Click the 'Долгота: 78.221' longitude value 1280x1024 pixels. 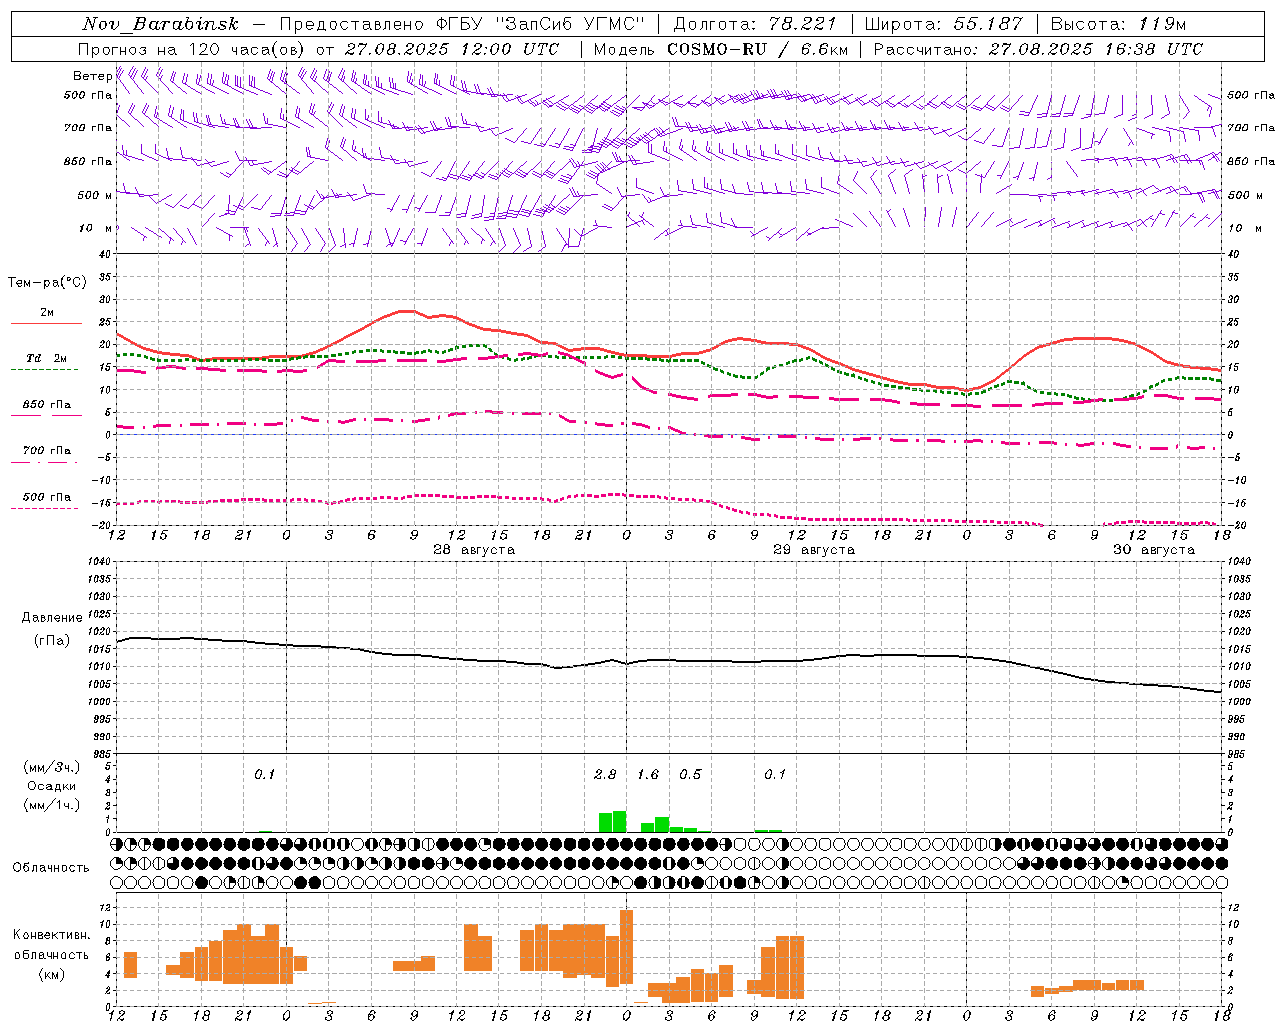pyautogui.click(x=754, y=24)
